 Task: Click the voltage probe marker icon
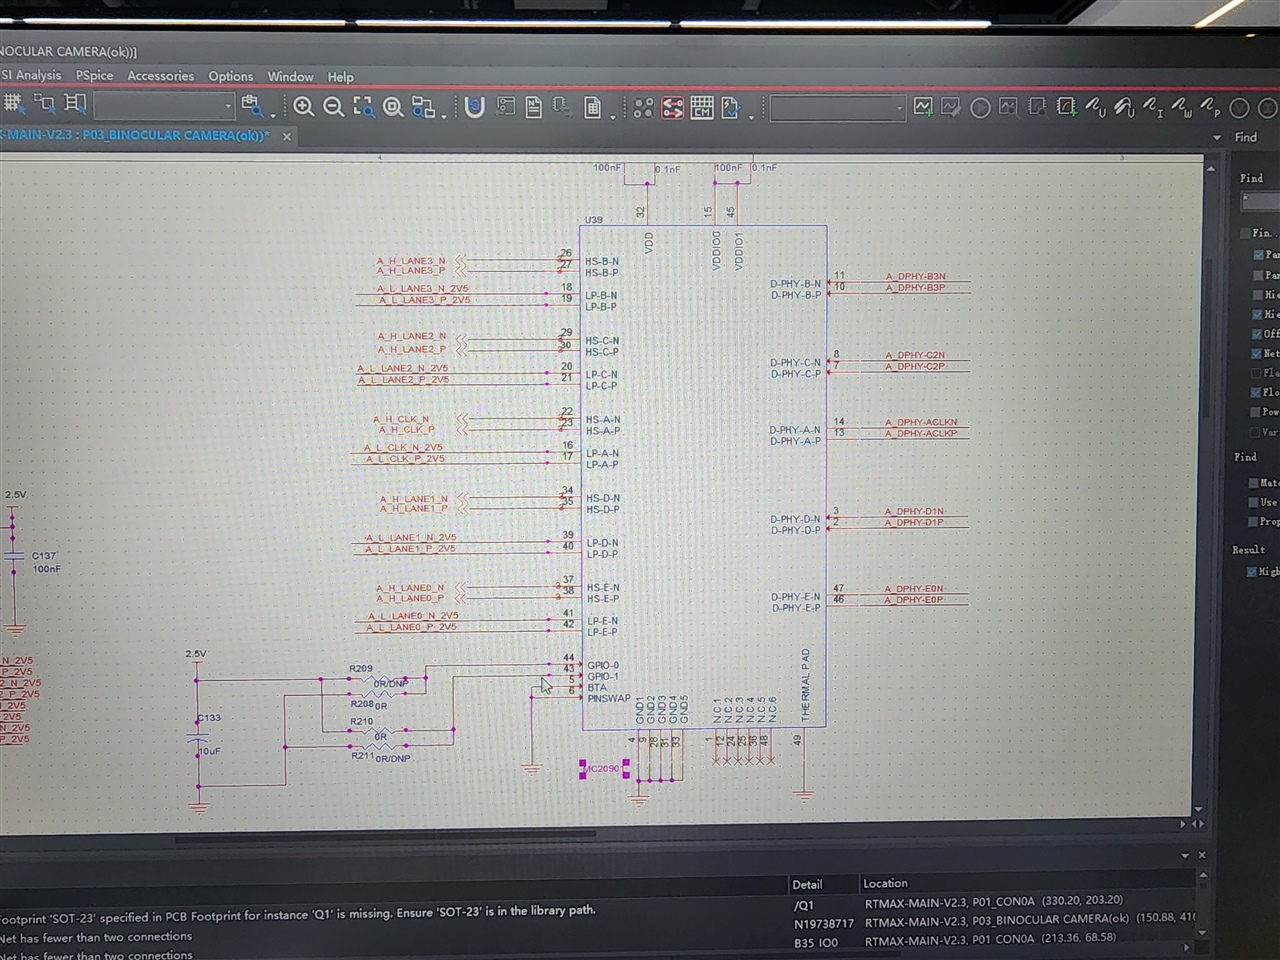click(1095, 106)
